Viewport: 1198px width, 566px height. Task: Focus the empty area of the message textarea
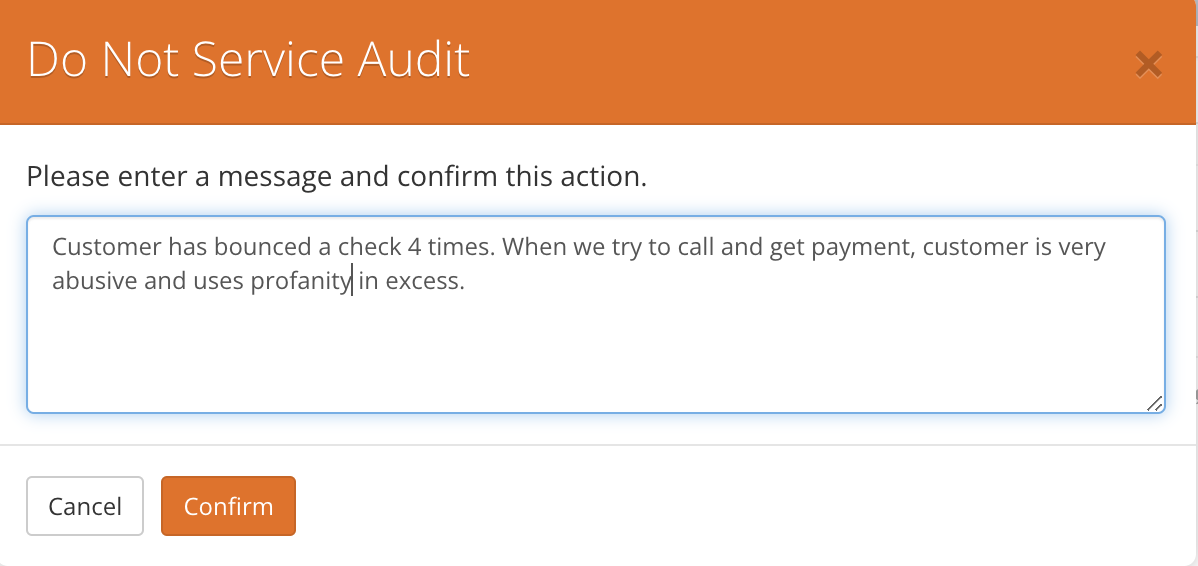click(596, 351)
